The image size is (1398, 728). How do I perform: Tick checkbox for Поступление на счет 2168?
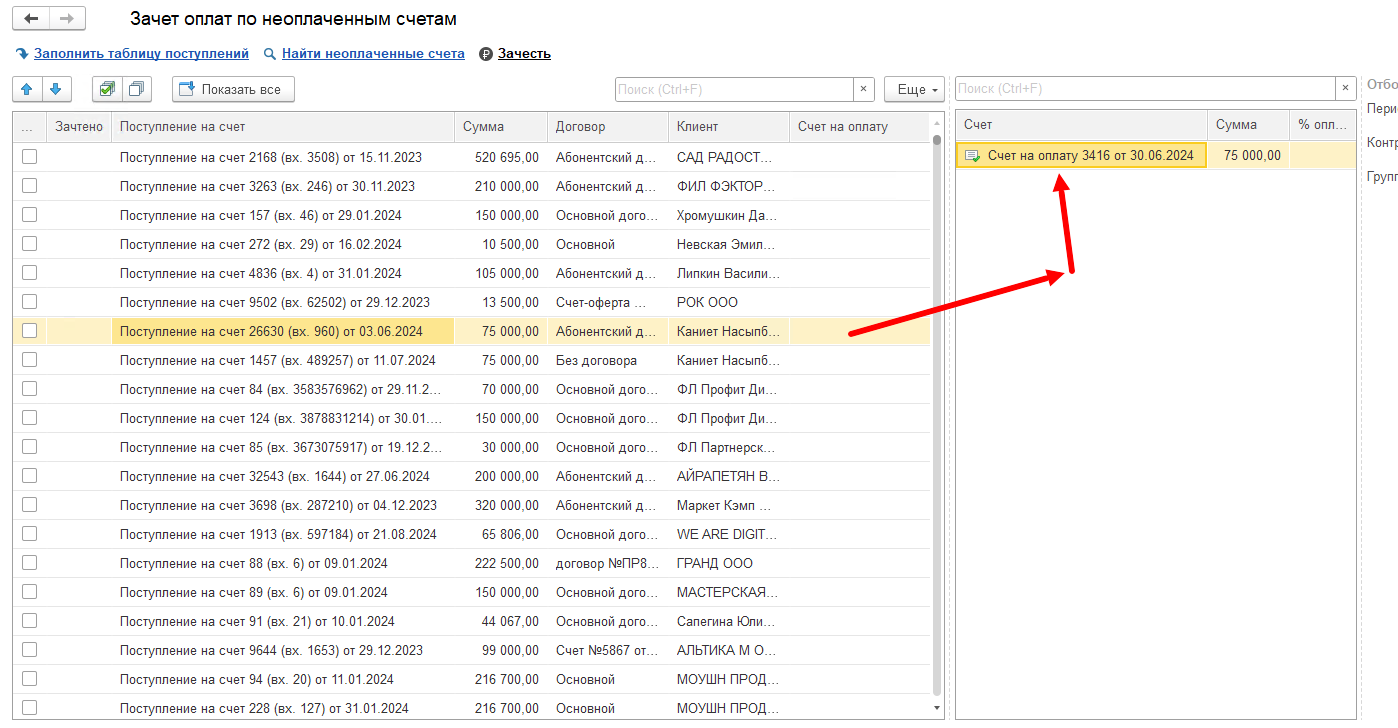click(x=30, y=157)
